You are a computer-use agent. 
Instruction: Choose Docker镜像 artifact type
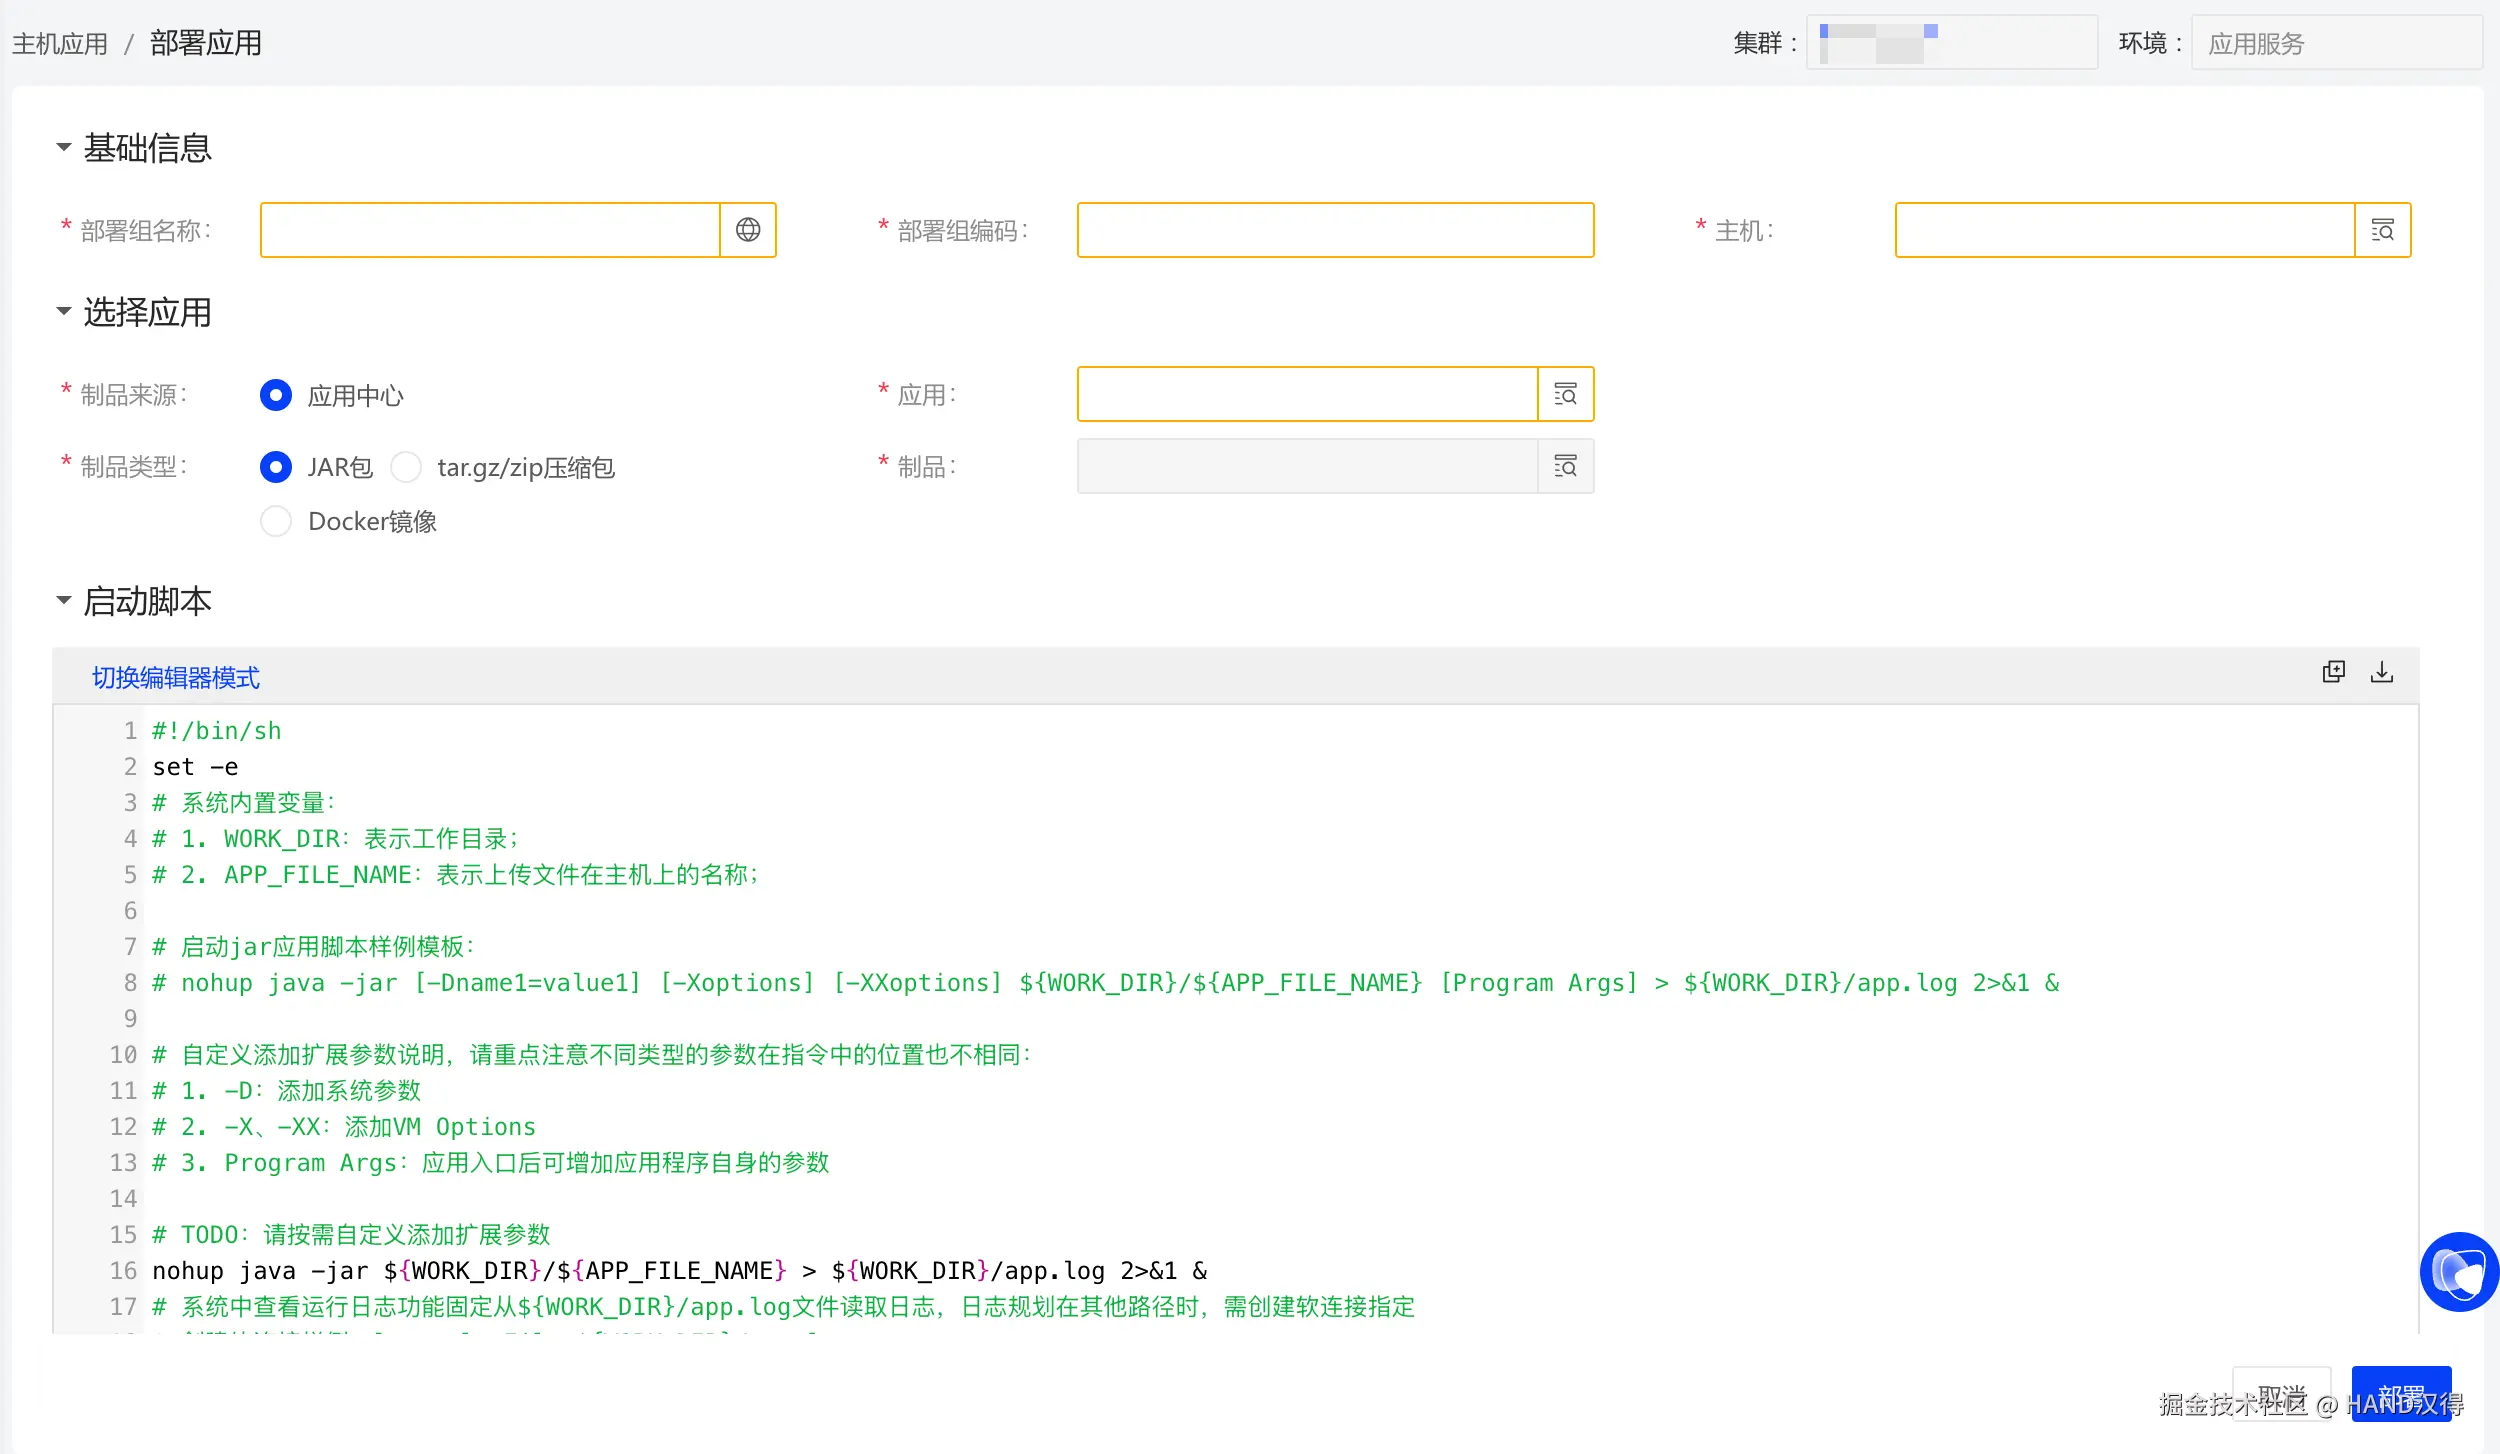coord(276,521)
